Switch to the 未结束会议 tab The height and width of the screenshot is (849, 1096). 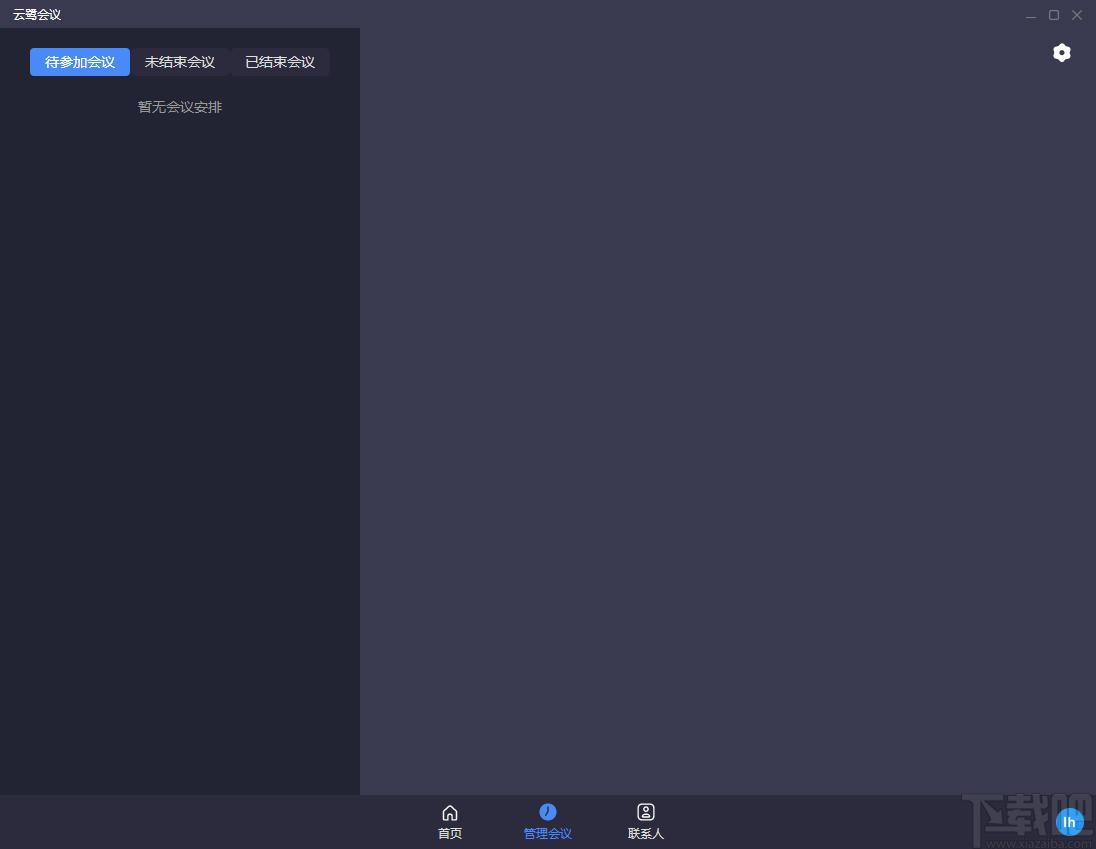180,62
